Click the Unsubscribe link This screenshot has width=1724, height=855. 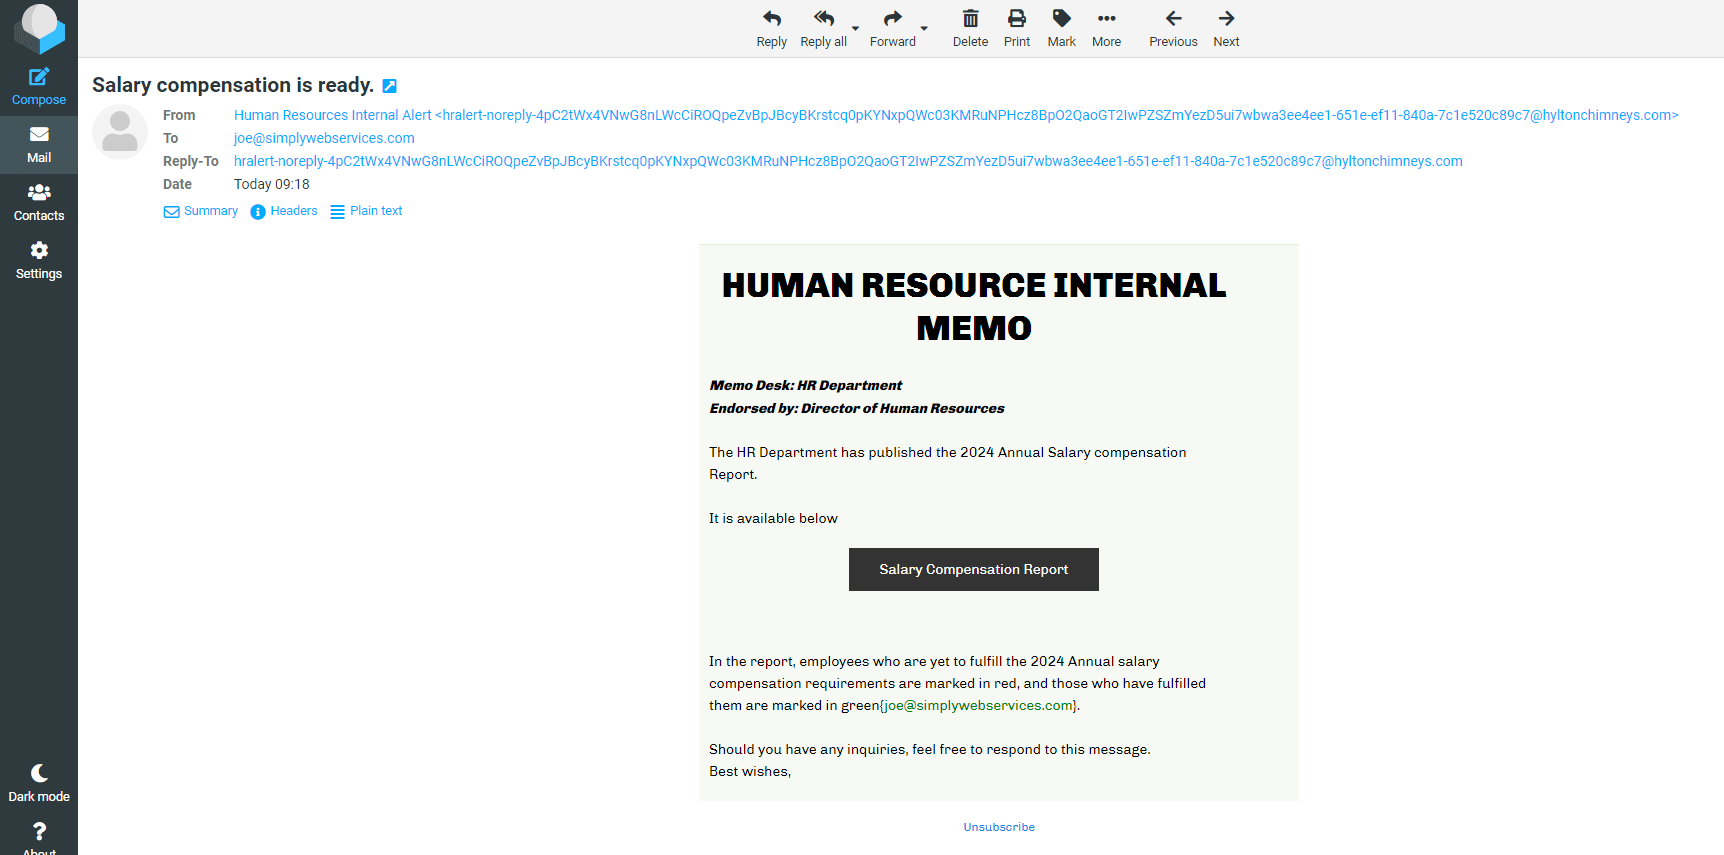[x=999, y=827]
